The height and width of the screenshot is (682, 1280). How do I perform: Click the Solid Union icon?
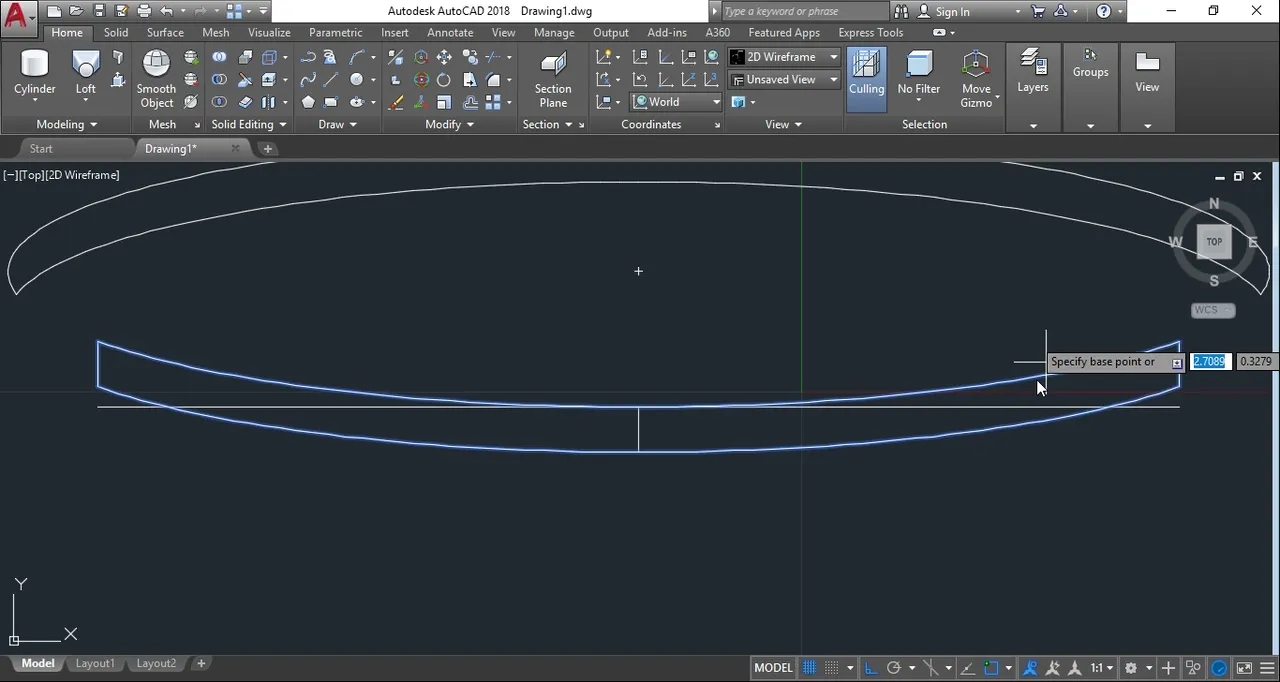tap(219, 58)
